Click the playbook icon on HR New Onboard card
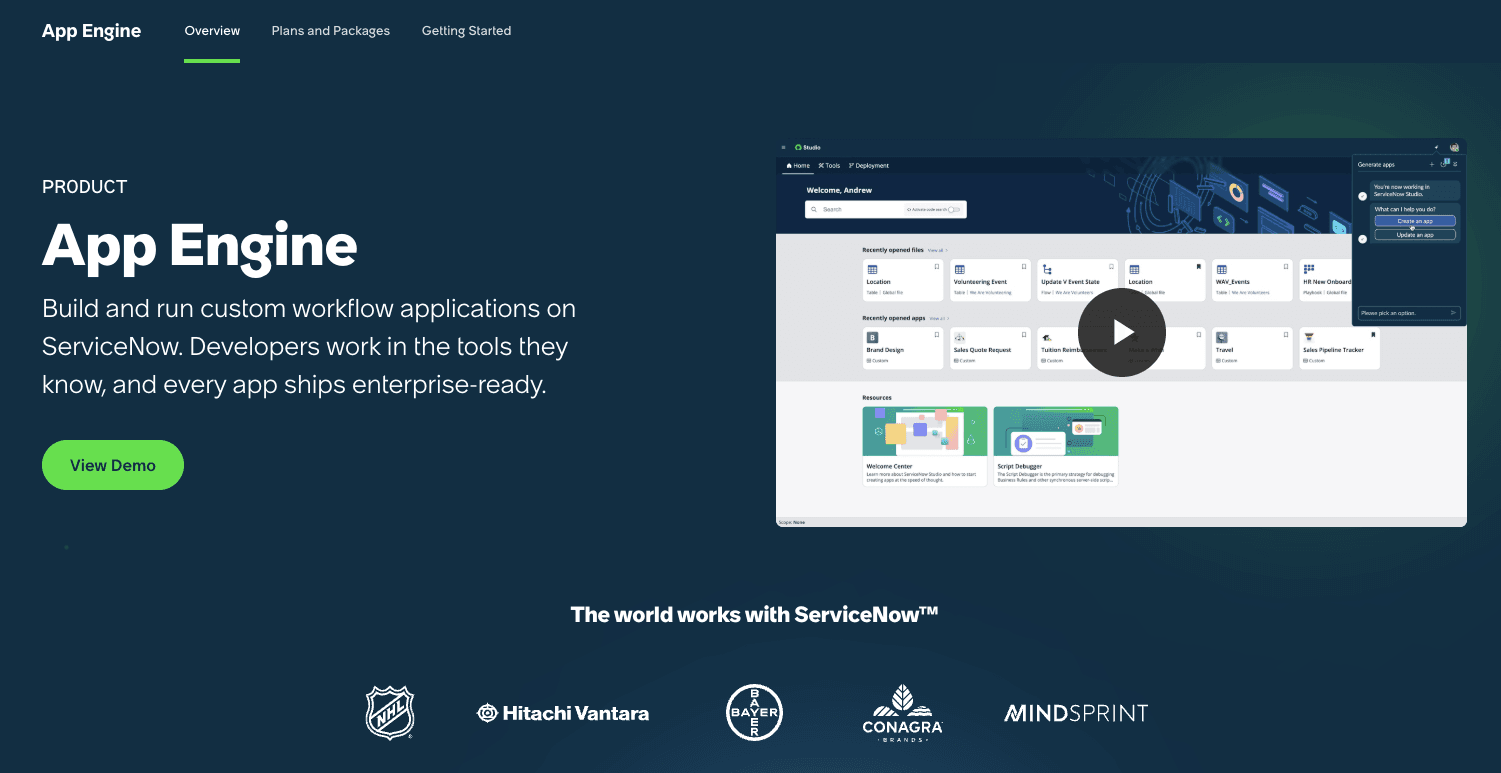This screenshot has width=1501, height=773. coord(1309,269)
